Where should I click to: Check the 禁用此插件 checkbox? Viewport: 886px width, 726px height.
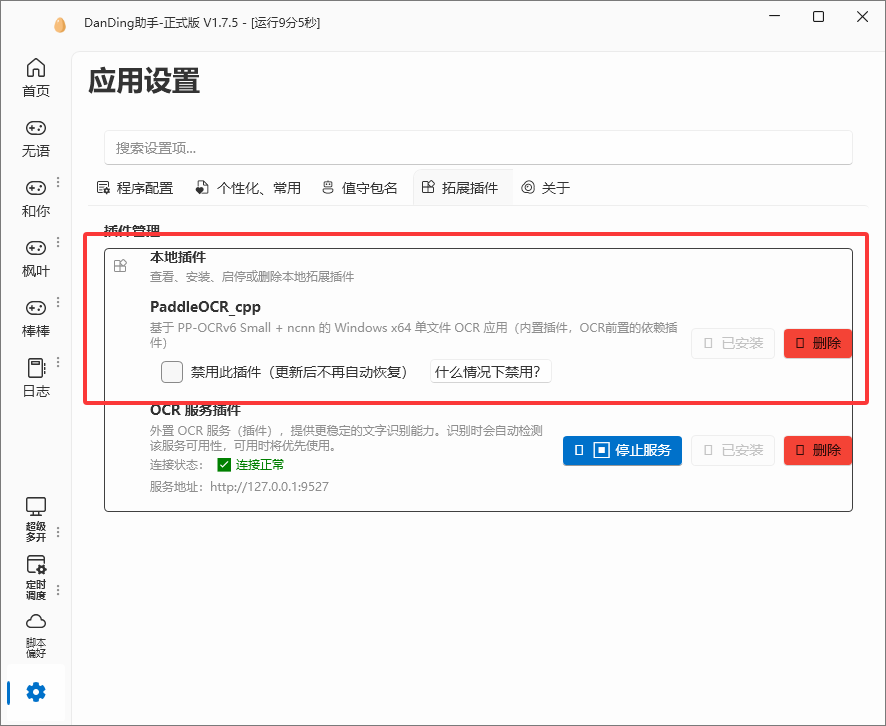coord(172,372)
